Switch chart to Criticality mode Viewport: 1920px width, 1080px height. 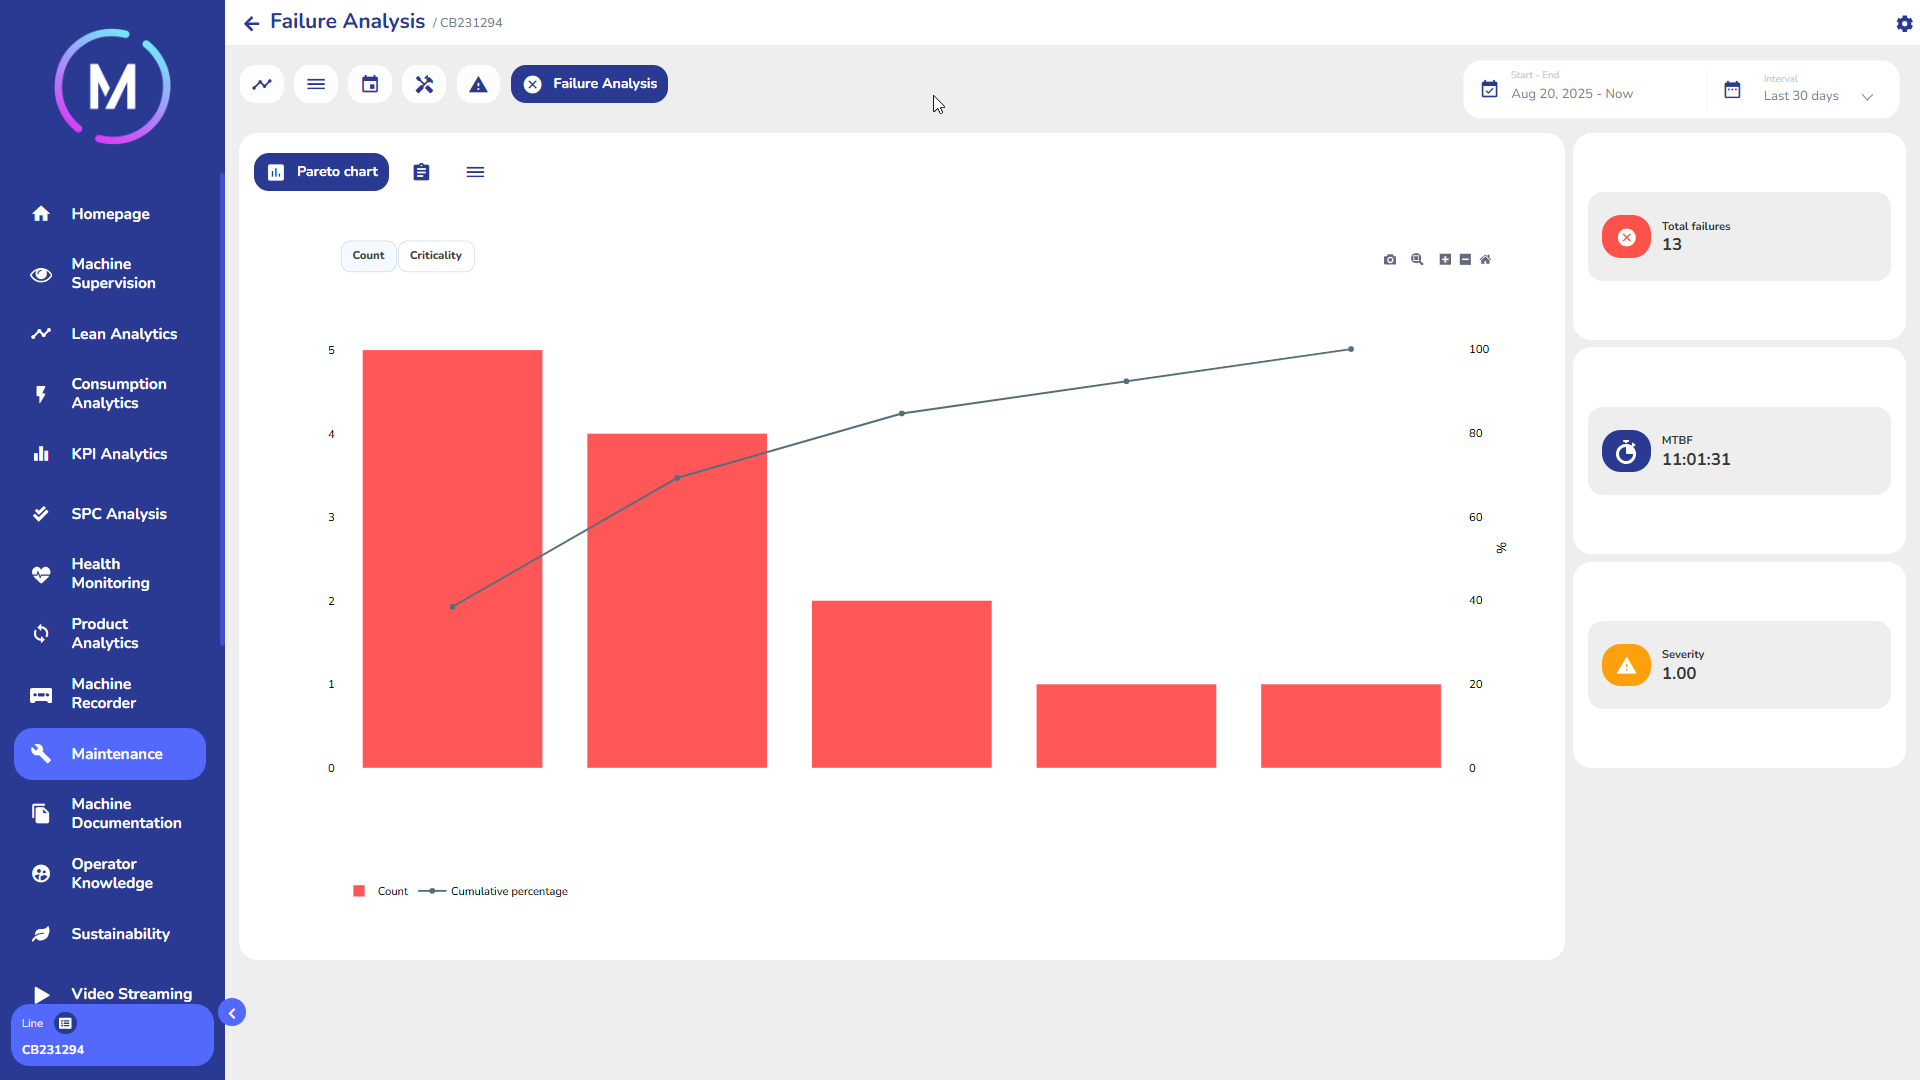436,256
